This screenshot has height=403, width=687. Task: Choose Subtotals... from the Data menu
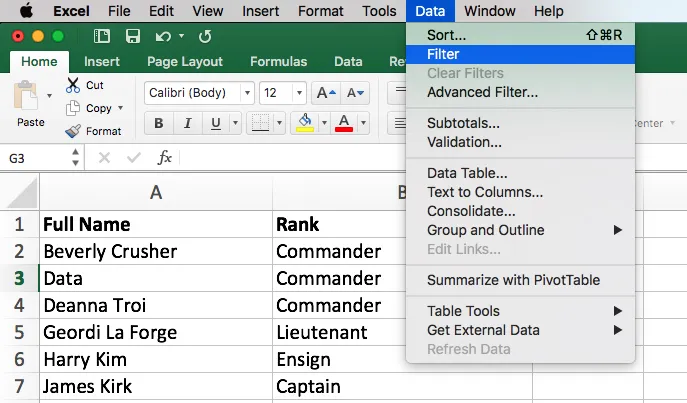pyautogui.click(x=521, y=123)
